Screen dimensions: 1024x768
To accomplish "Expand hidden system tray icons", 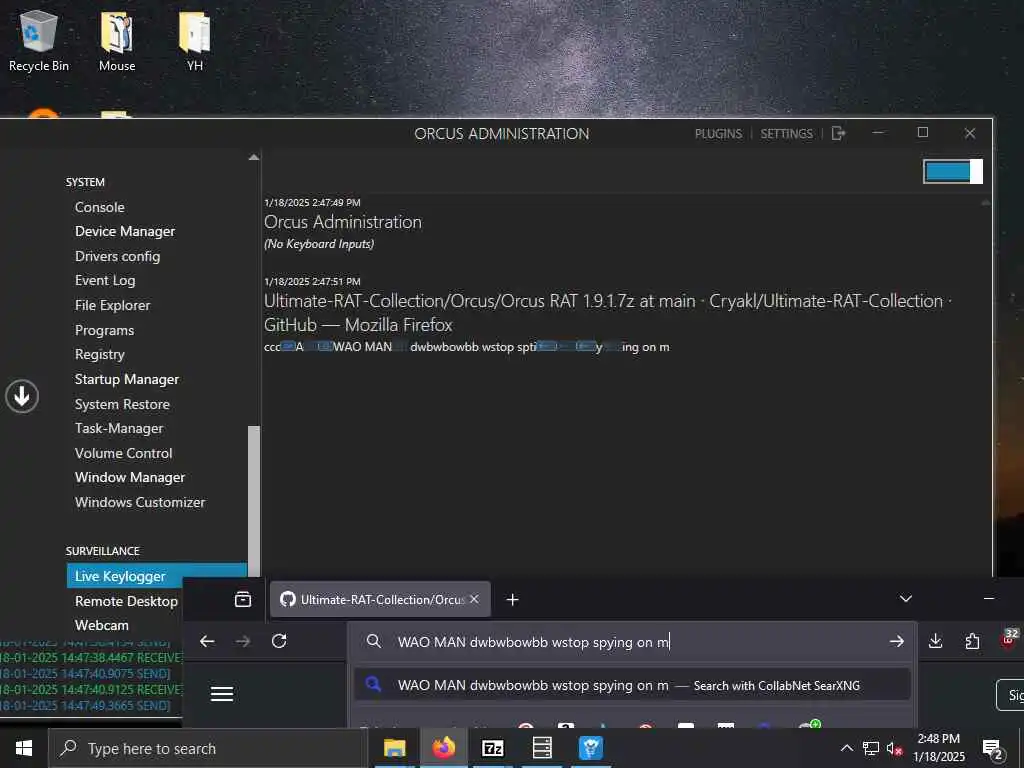I will click(846, 748).
